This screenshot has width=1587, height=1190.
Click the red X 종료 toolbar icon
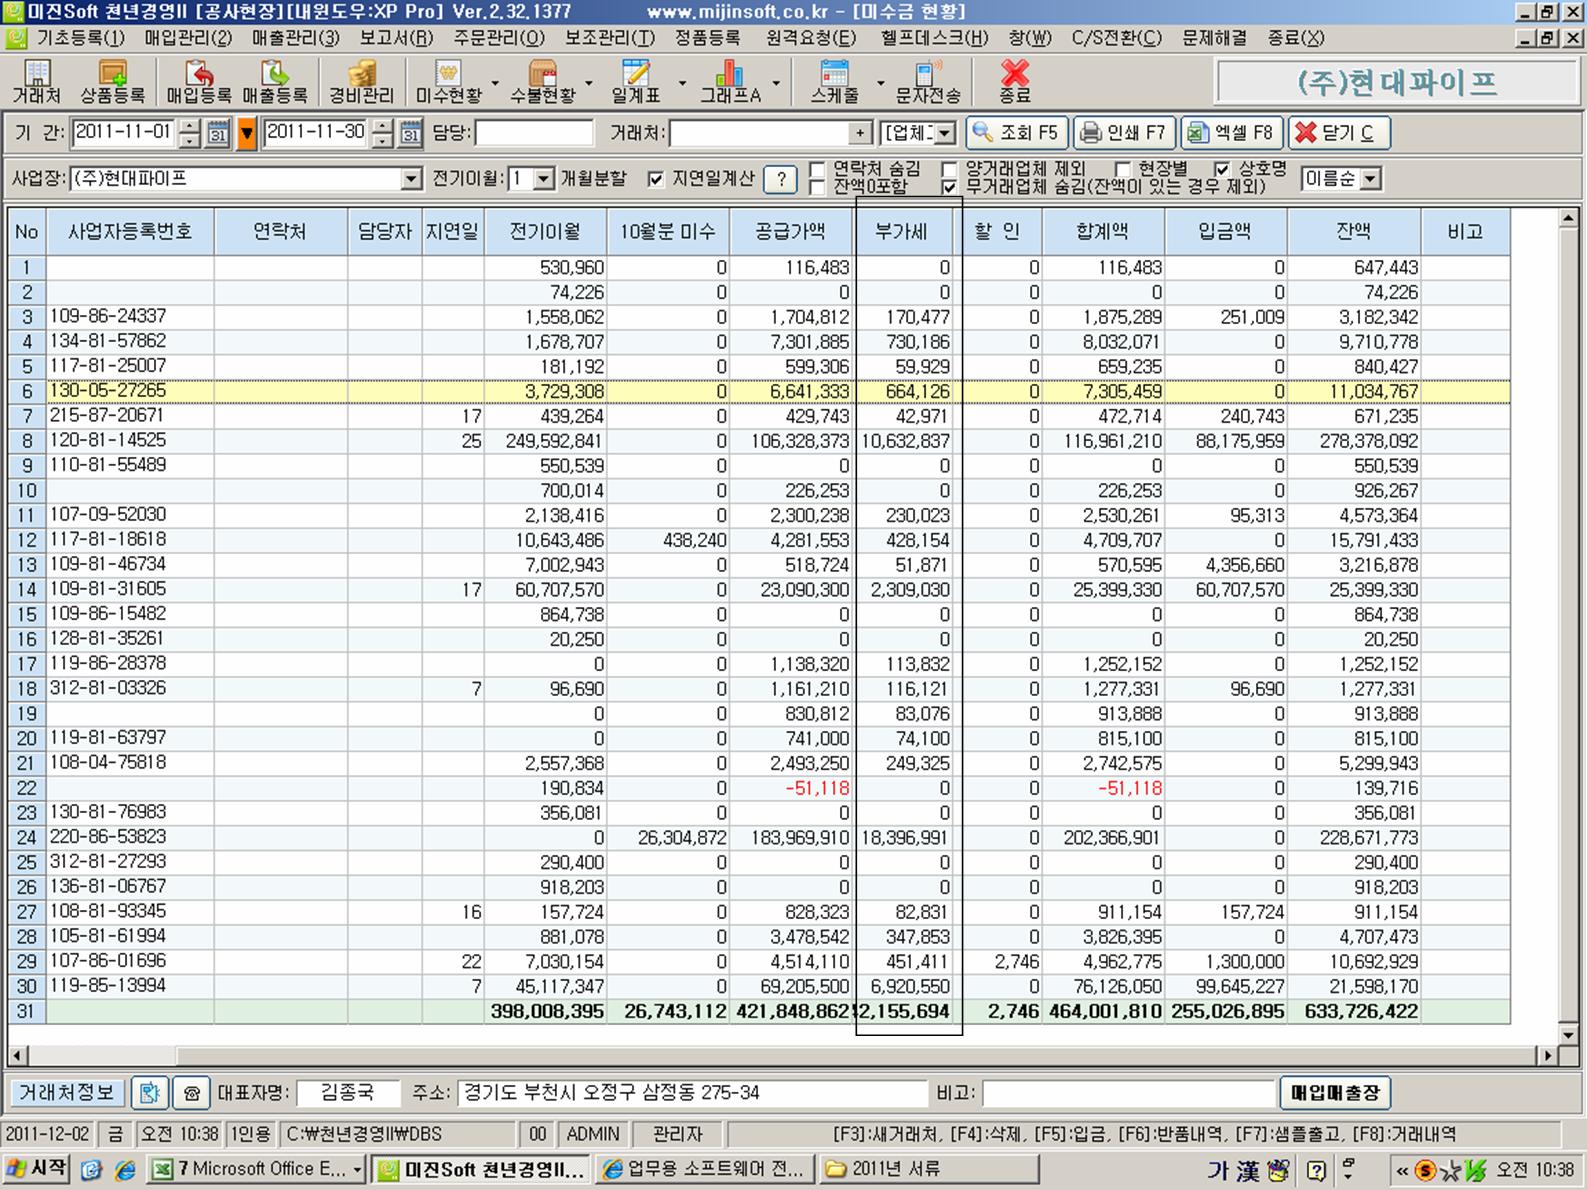pyautogui.click(x=1015, y=81)
